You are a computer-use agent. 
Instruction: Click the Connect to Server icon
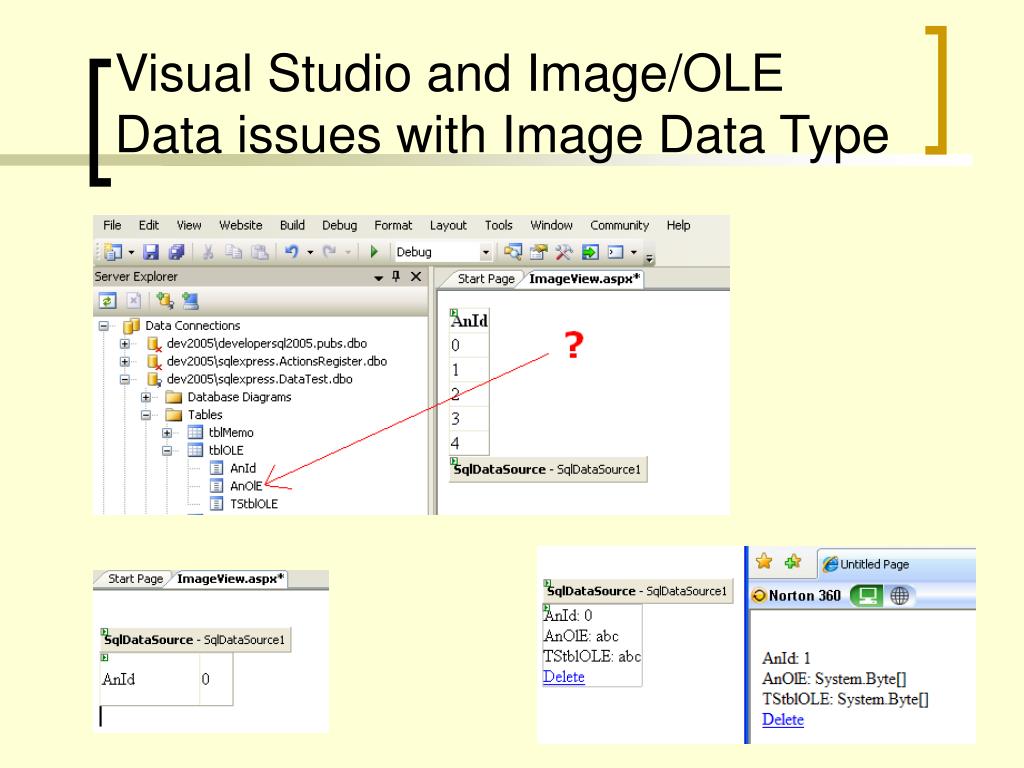click(x=190, y=300)
